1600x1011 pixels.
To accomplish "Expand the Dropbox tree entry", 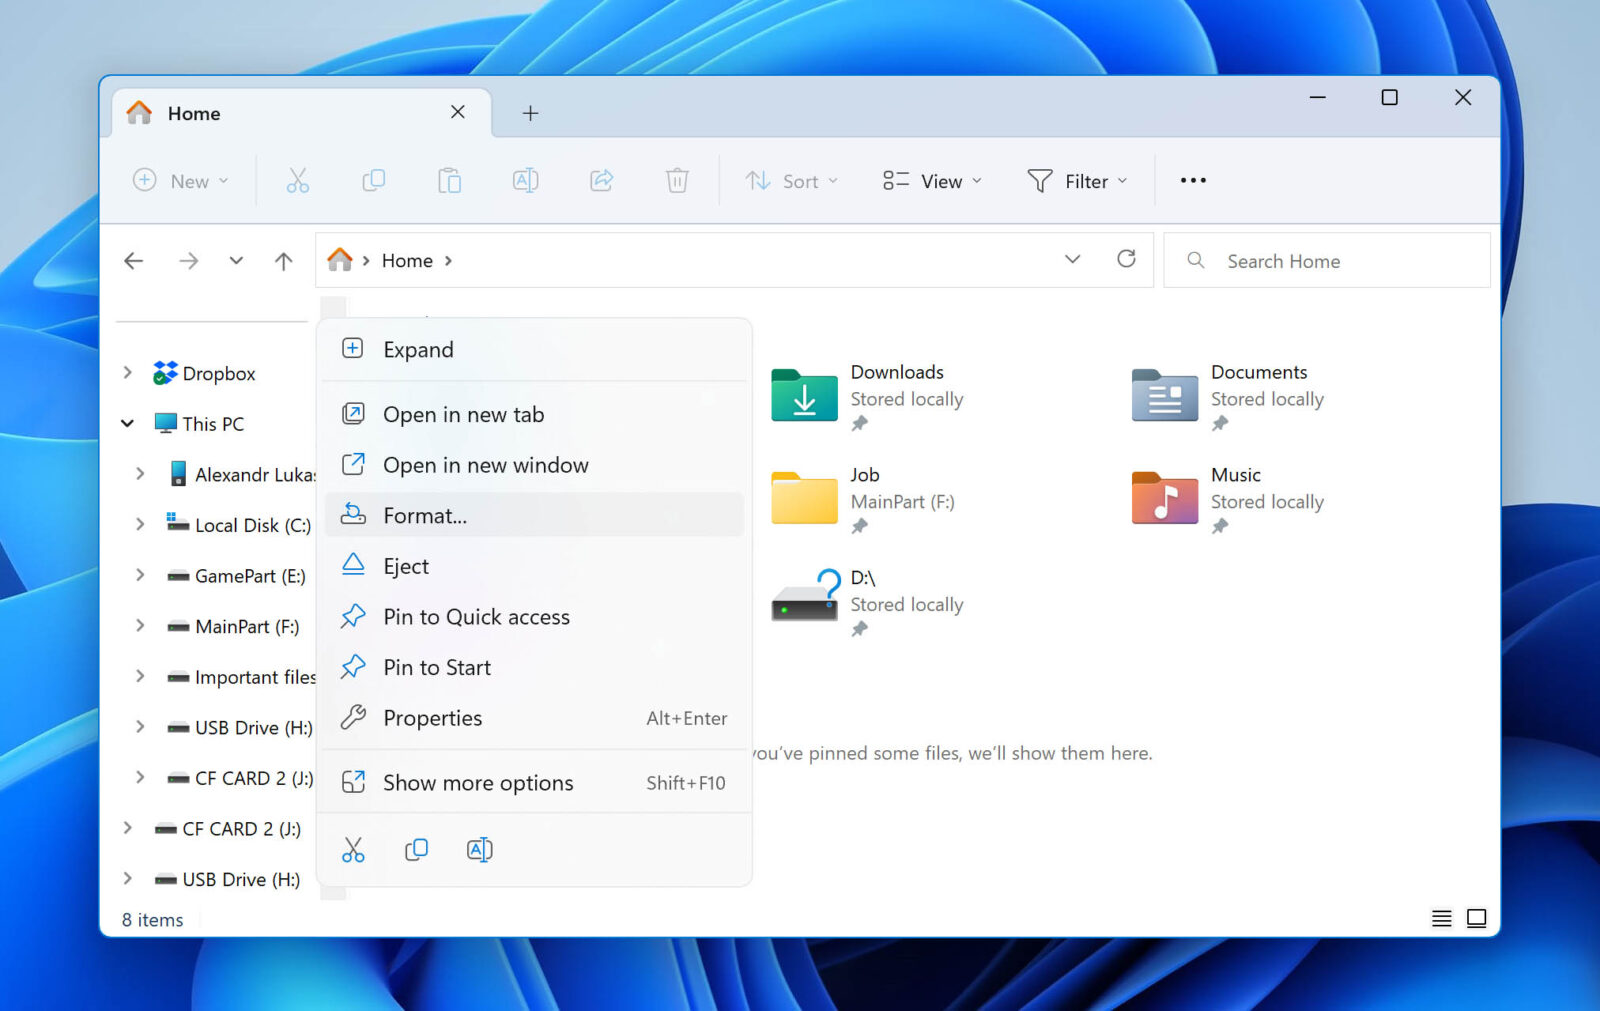I will click(x=127, y=372).
